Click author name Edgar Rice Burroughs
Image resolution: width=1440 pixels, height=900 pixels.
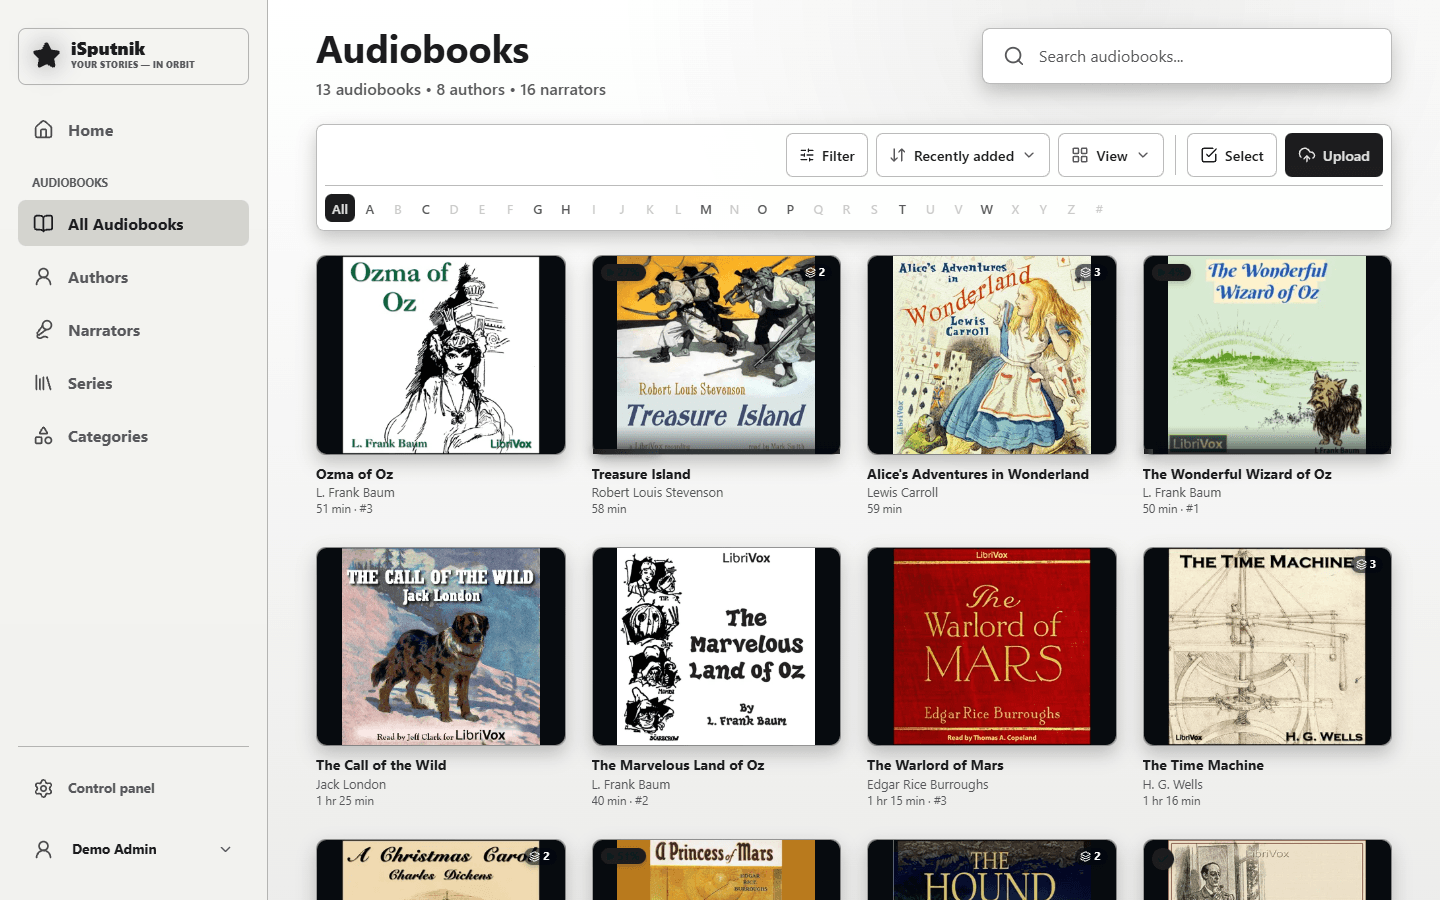[927, 785]
